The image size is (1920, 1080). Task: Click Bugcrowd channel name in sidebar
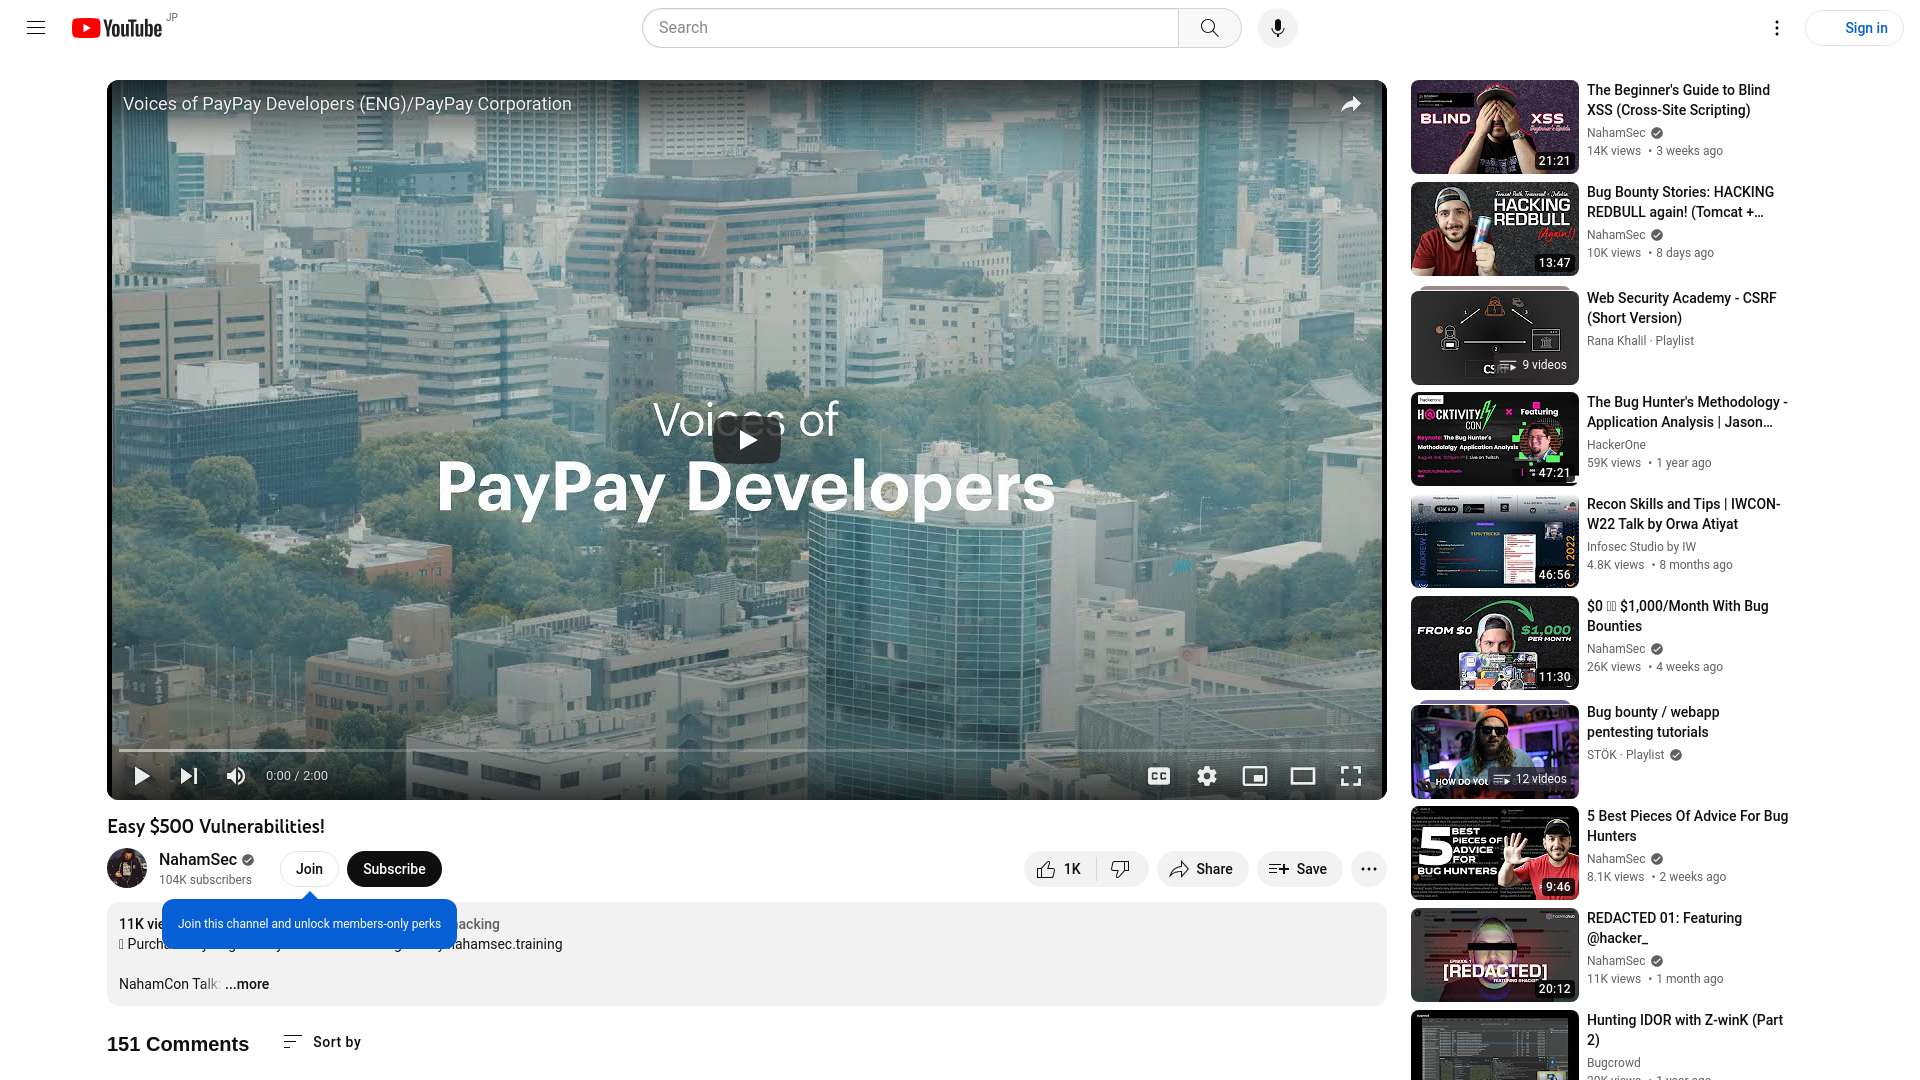tap(1613, 1063)
